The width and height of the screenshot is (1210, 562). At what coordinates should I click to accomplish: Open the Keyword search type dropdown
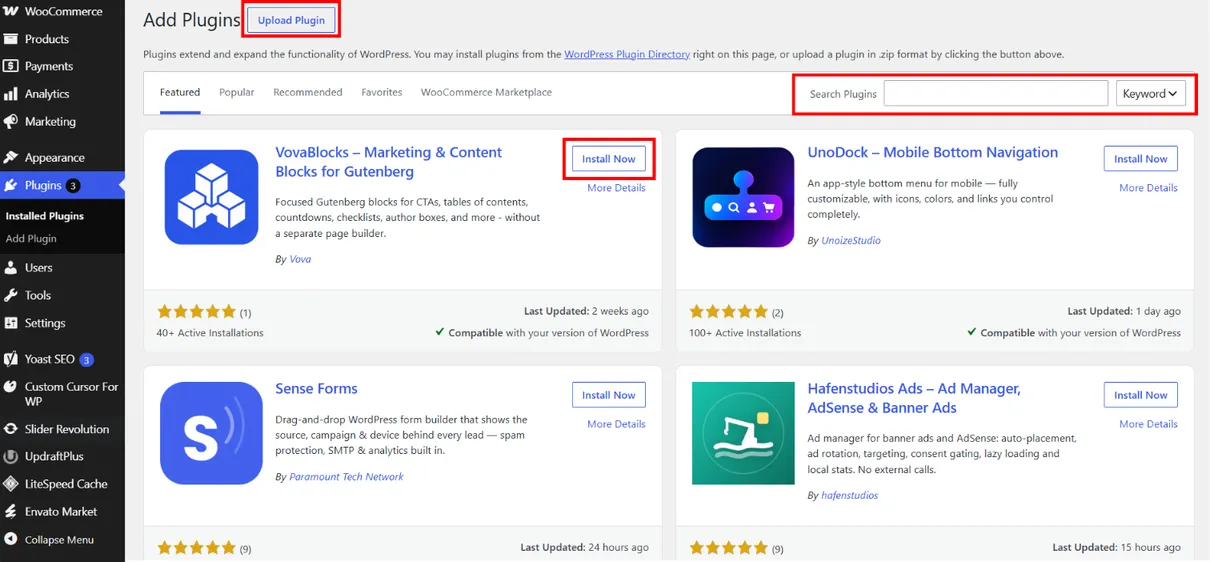click(x=1150, y=93)
